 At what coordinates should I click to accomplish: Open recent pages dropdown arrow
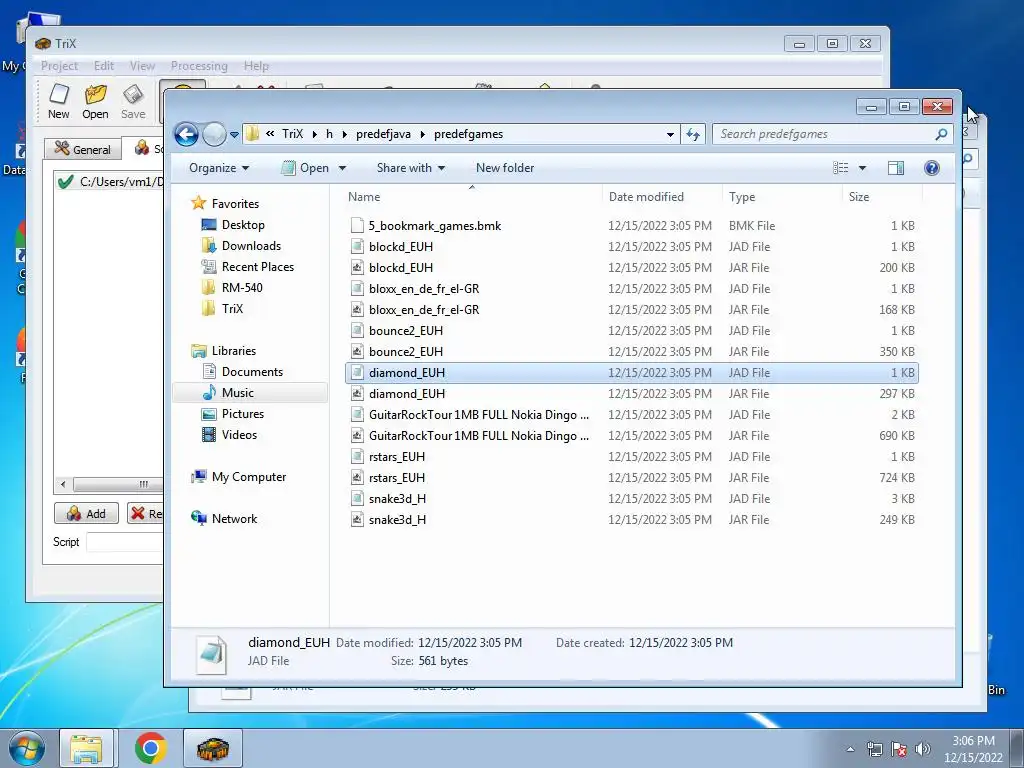coord(234,135)
